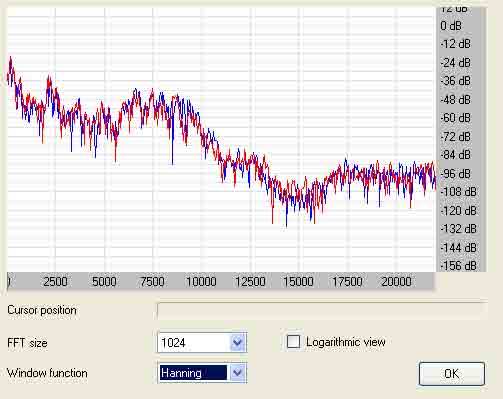Click the -144 dB scale label
Screen dimensions: 503x399
(x=458, y=248)
